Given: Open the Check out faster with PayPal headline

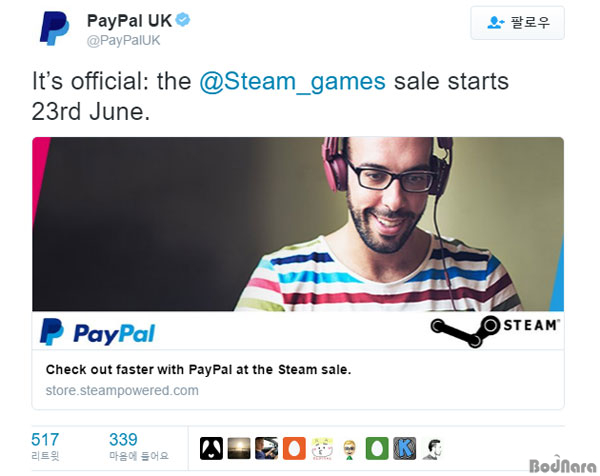Looking at the screenshot, I should (x=198, y=370).
